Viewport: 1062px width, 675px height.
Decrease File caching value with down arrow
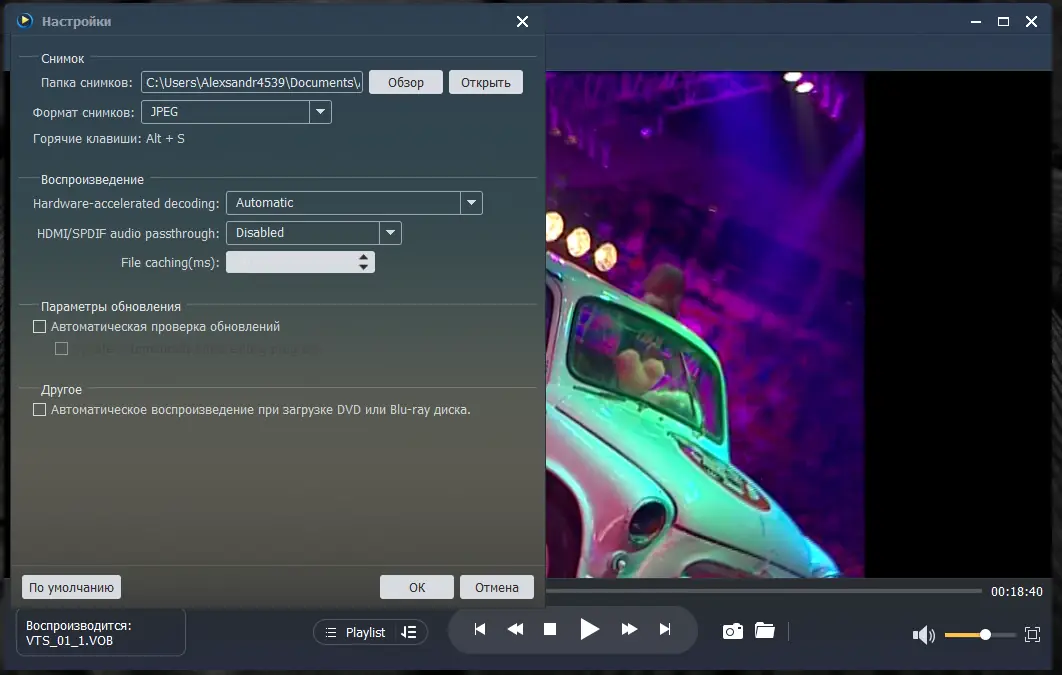(x=364, y=267)
